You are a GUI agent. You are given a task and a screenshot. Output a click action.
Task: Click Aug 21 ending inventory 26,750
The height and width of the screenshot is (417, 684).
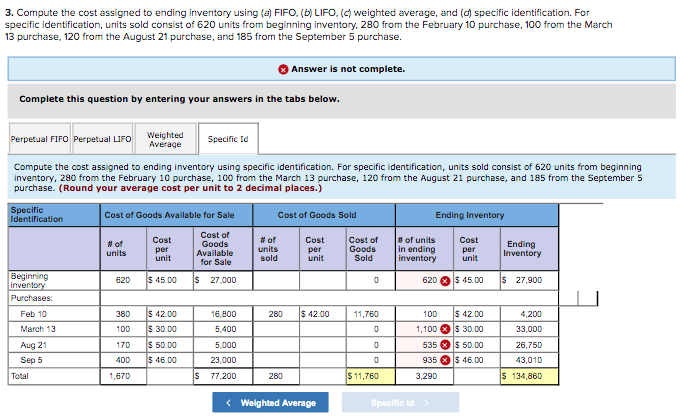click(529, 345)
